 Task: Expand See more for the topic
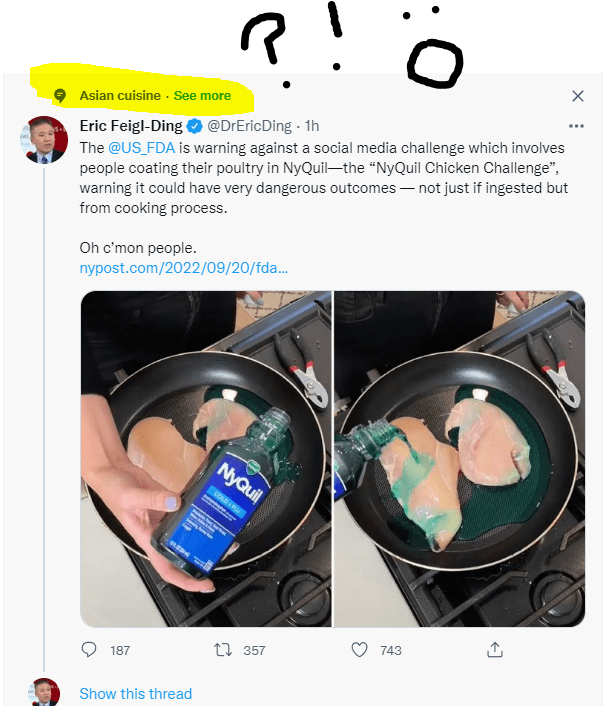point(202,96)
